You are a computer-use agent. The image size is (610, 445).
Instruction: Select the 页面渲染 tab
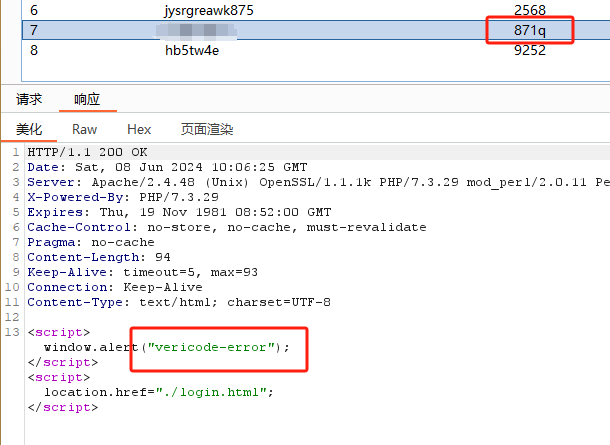coord(207,129)
